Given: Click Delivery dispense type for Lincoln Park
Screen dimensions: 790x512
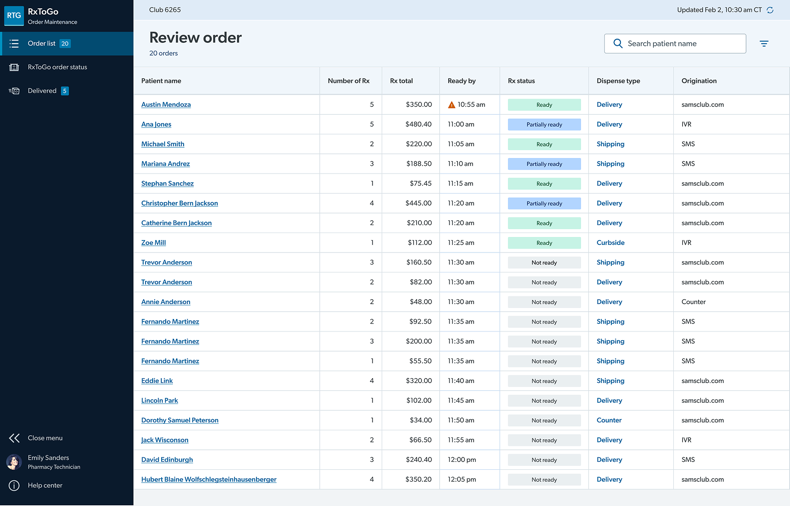Looking at the screenshot, I should coord(609,401).
